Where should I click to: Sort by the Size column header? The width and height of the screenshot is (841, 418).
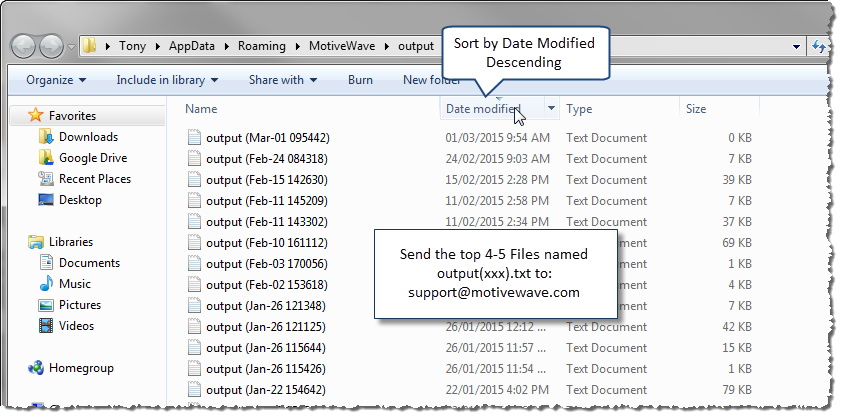(696, 109)
